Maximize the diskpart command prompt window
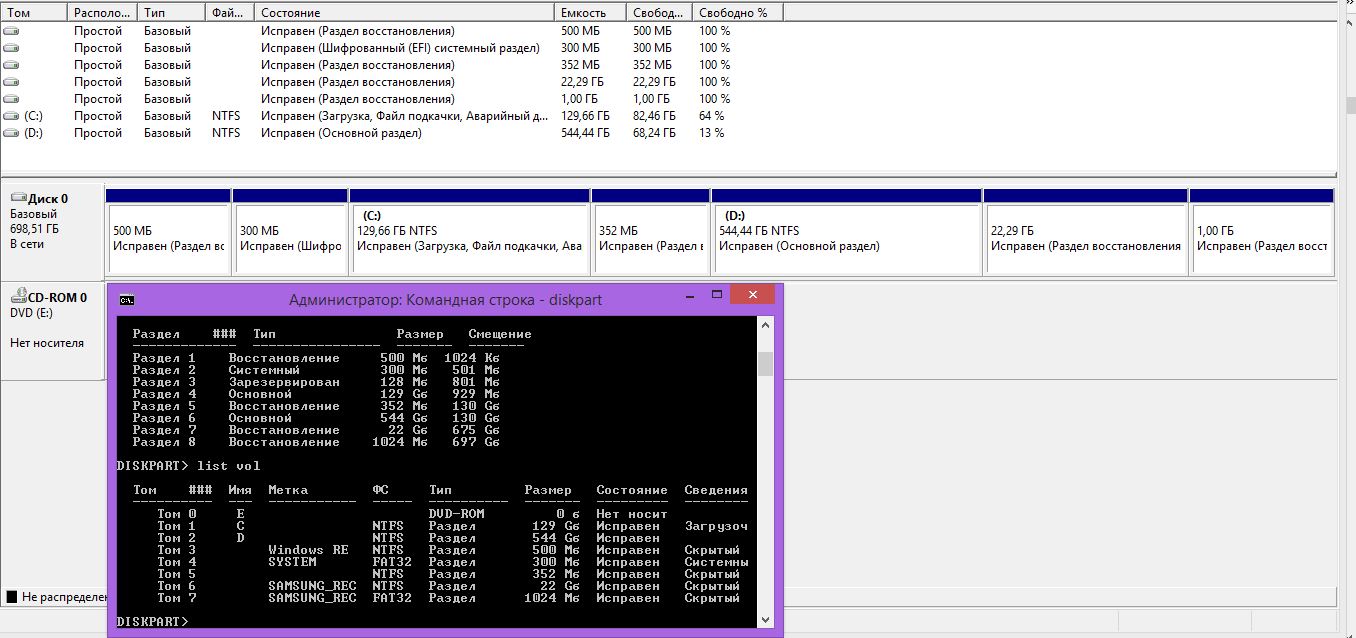 pos(717,297)
